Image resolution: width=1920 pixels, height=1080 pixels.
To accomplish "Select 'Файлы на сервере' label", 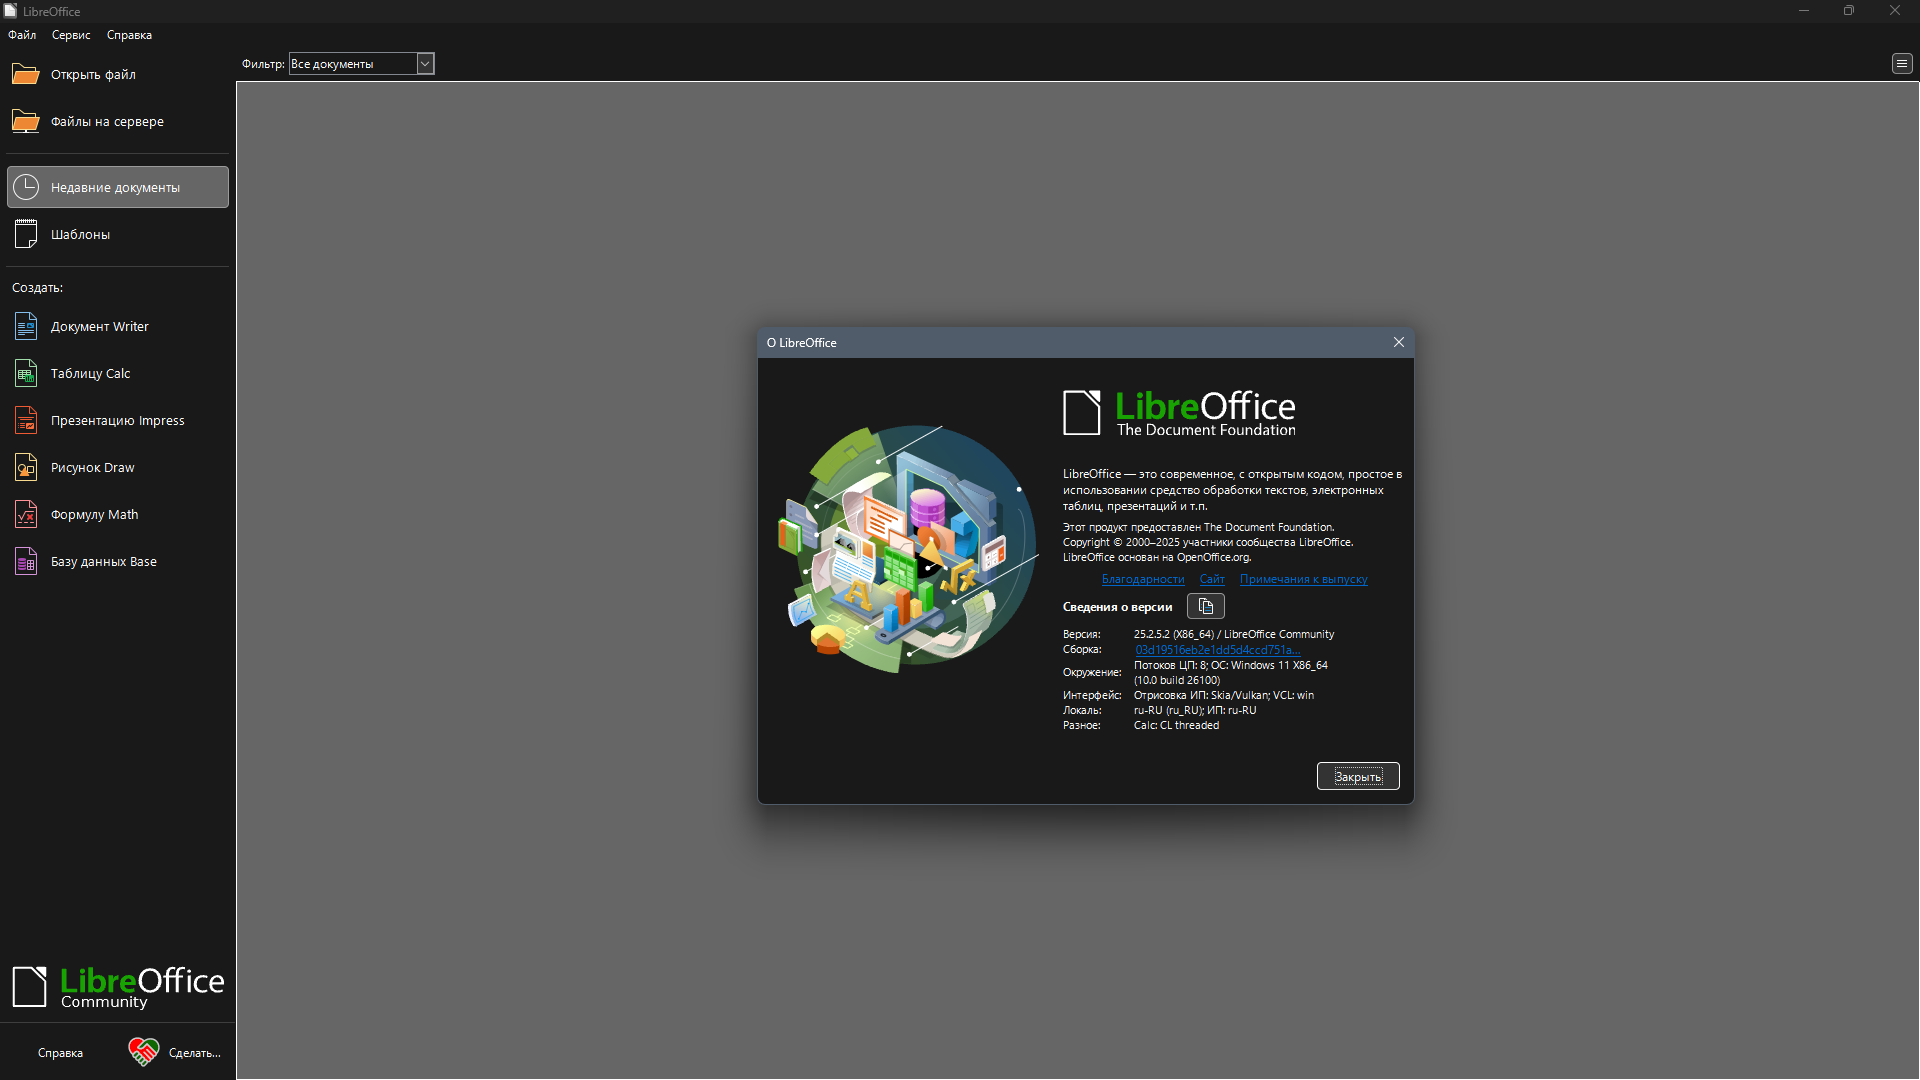I will [x=107, y=122].
